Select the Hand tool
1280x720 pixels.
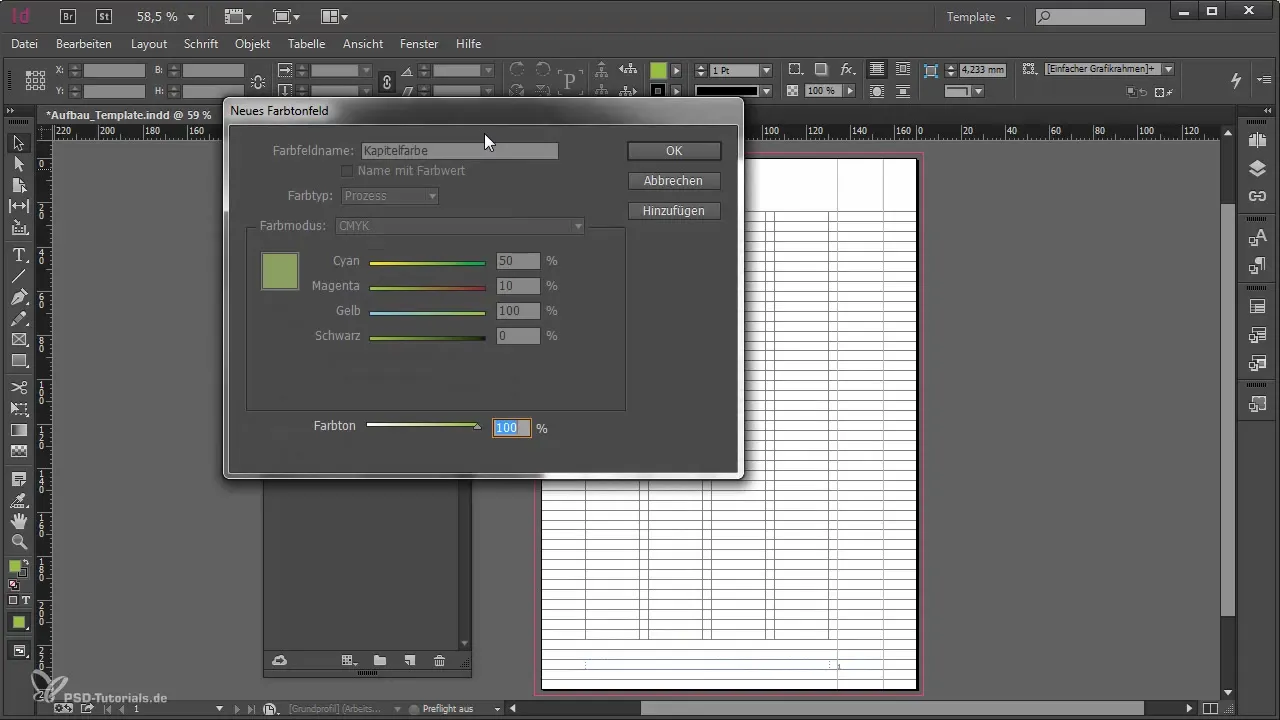click(18, 521)
